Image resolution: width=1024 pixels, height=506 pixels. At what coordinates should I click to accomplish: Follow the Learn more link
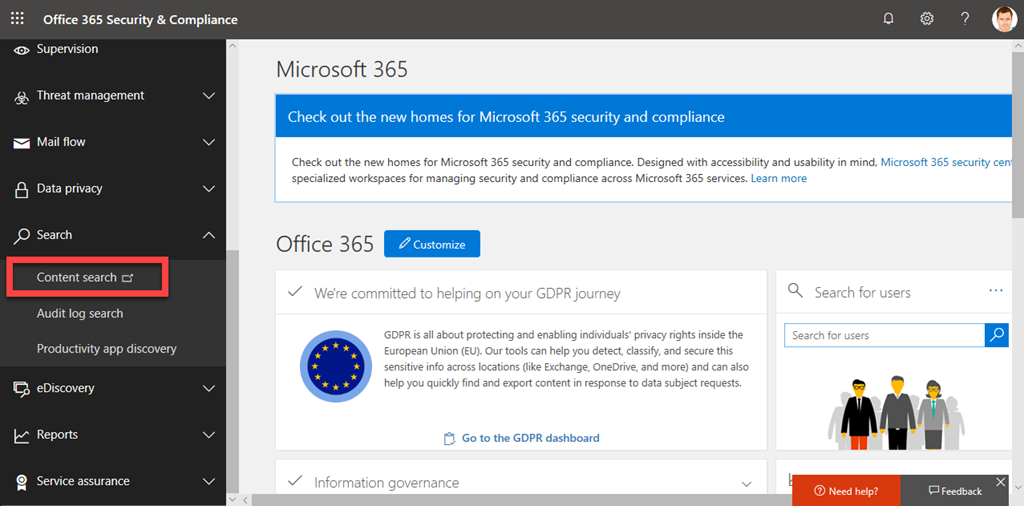778,178
